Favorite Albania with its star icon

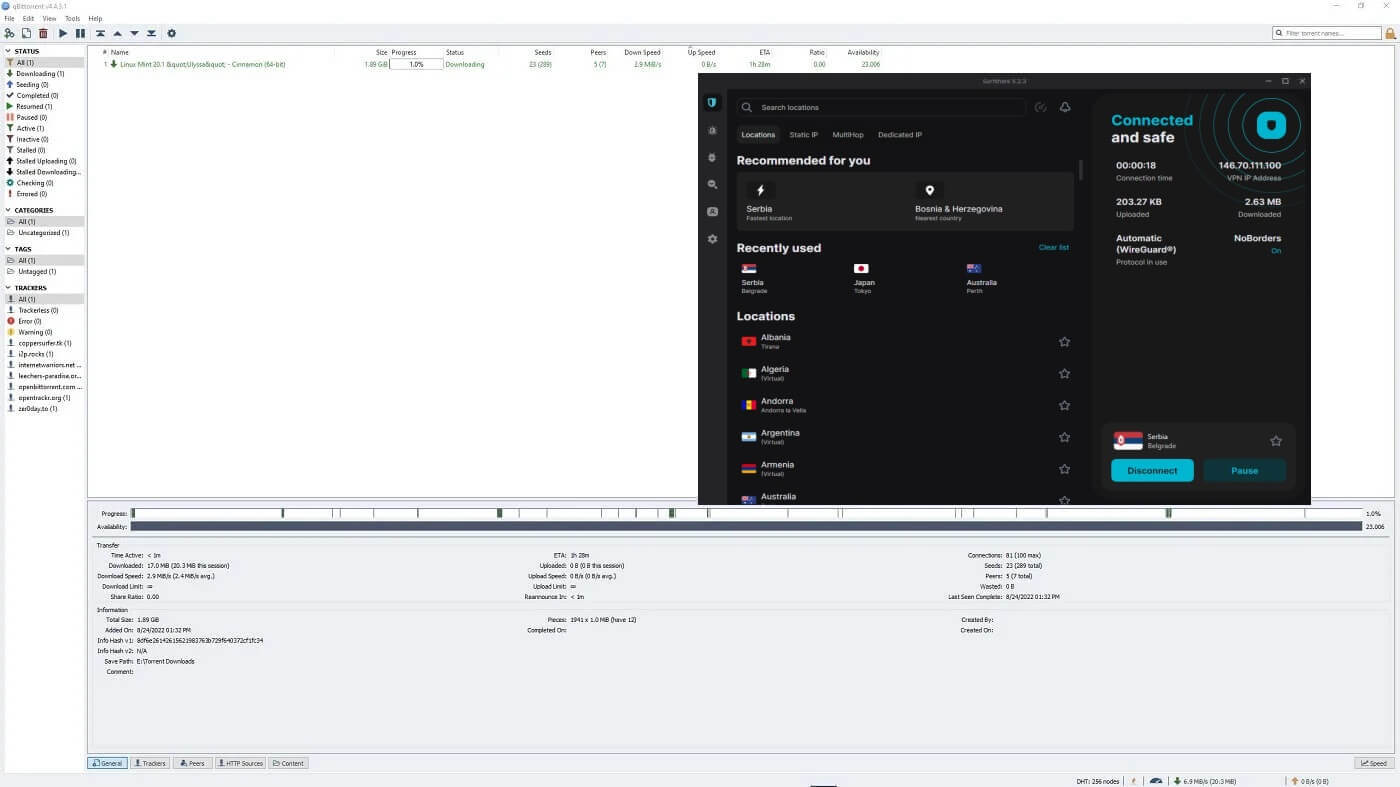[1064, 341]
